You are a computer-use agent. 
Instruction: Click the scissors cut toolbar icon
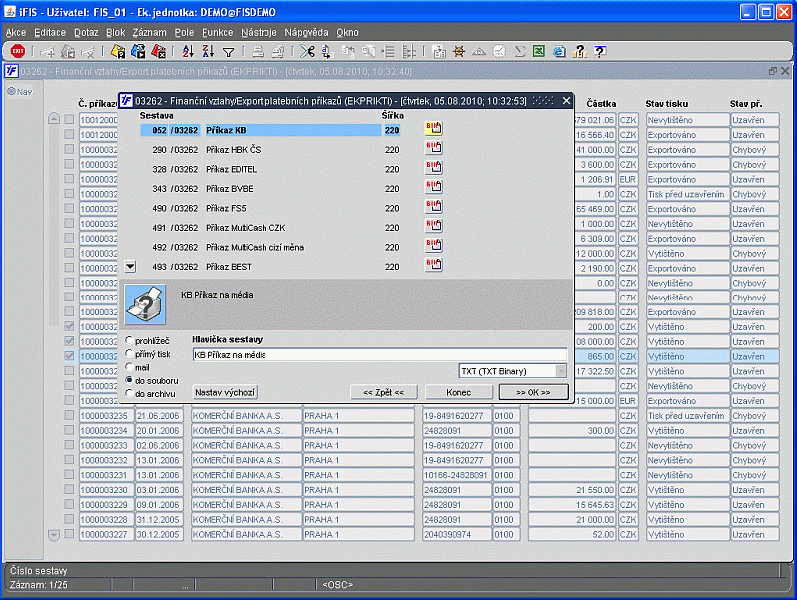[x=306, y=51]
